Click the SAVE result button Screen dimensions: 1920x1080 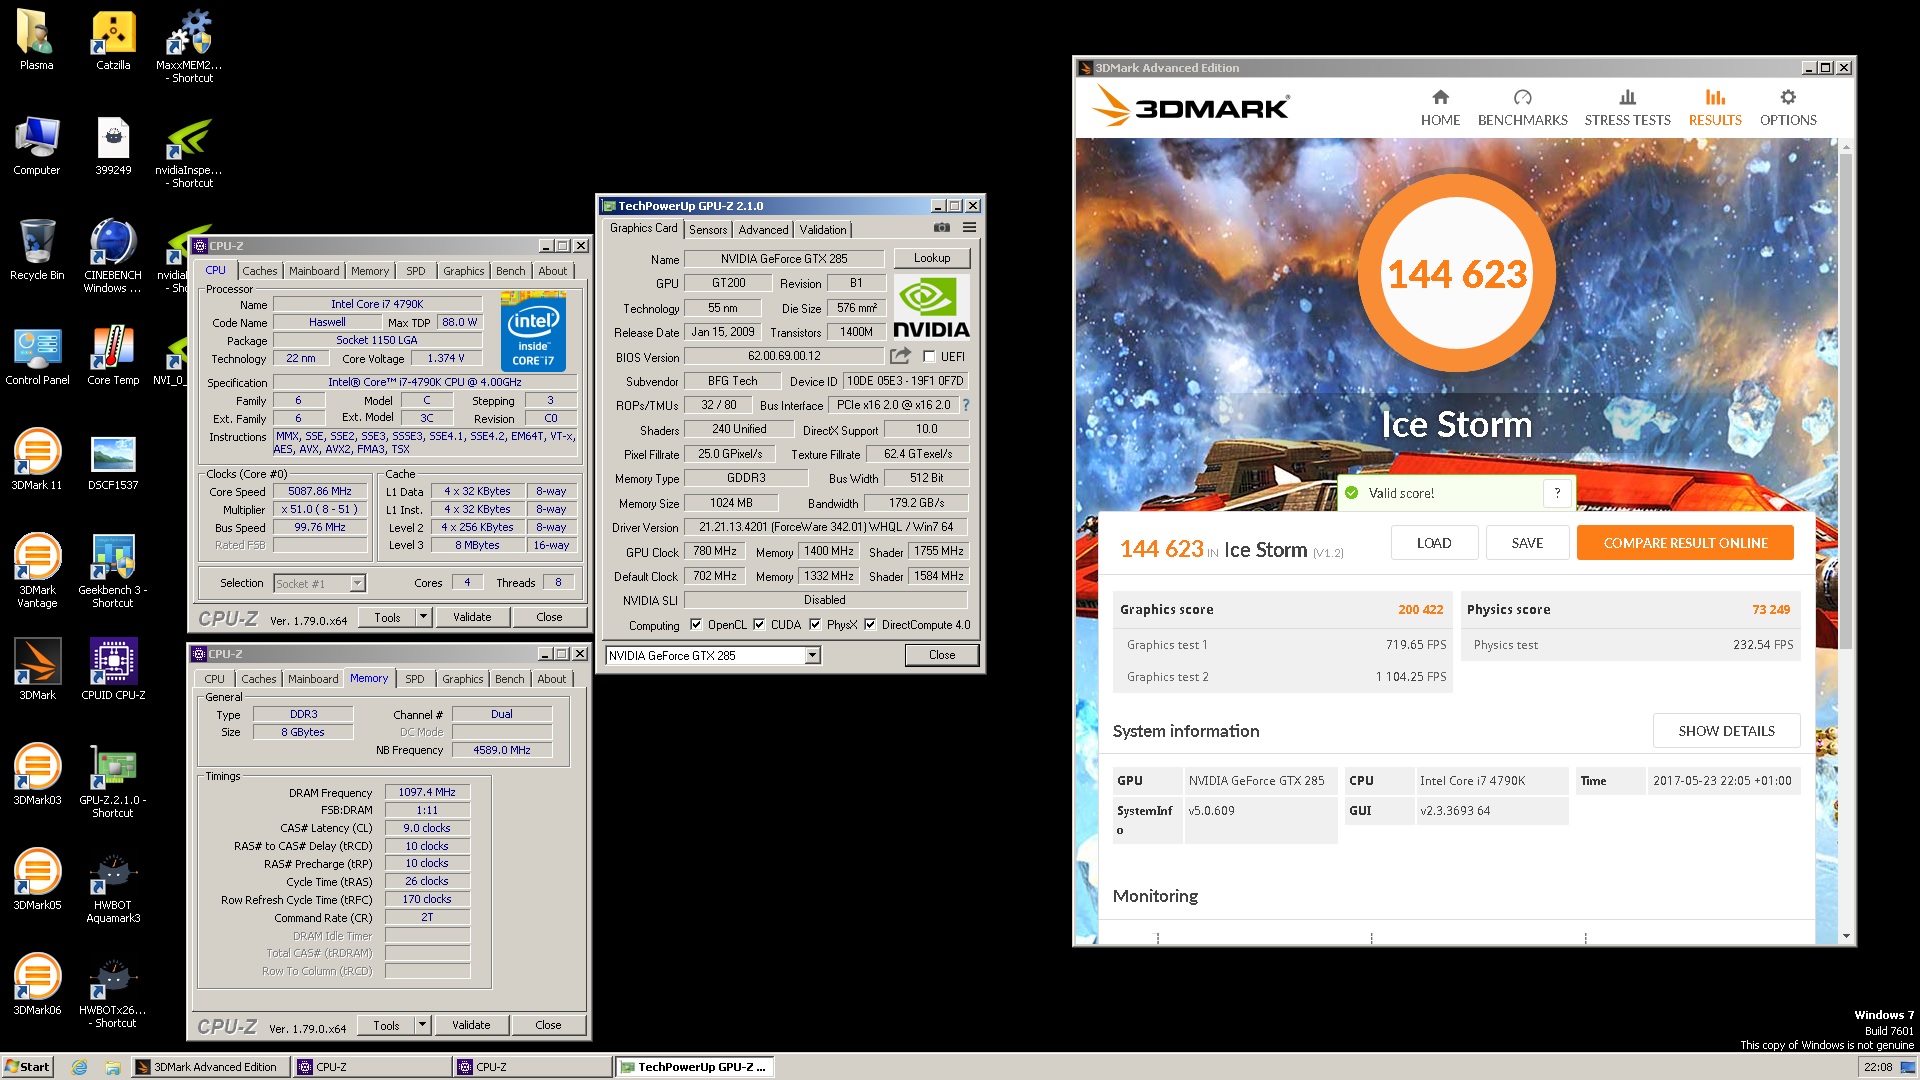(x=1527, y=543)
